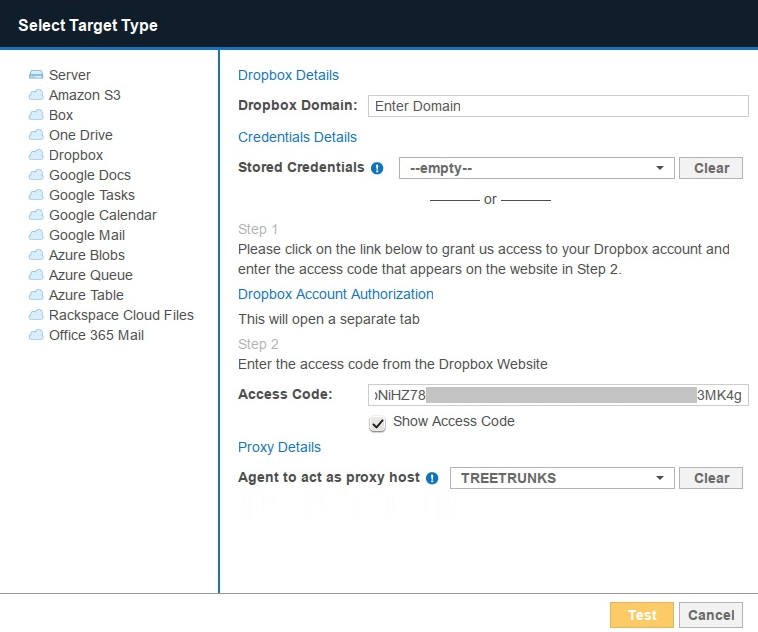Viewport: 758px width, 632px height.
Task: Expand the TREETRUNKS proxy agent dropdown
Action: (561, 478)
